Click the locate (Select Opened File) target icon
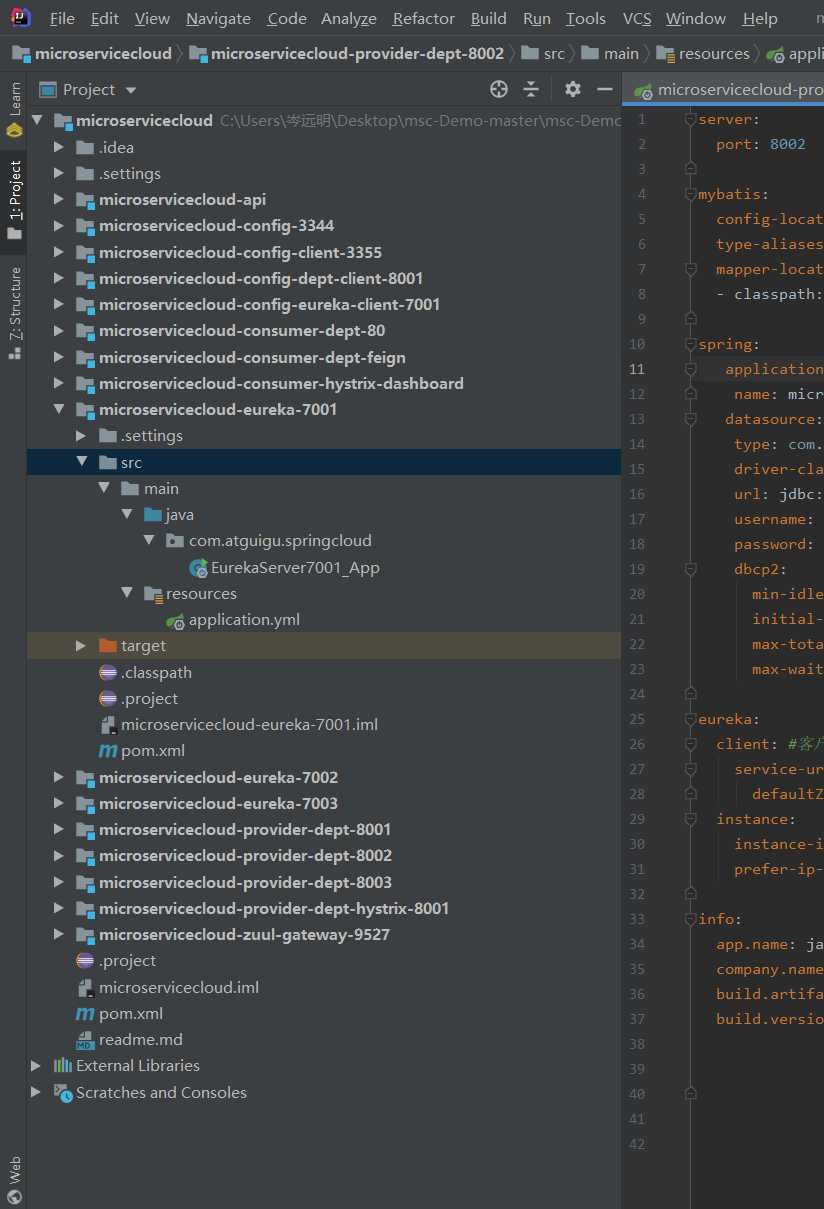The image size is (824, 1209). [x=499, y=90]
